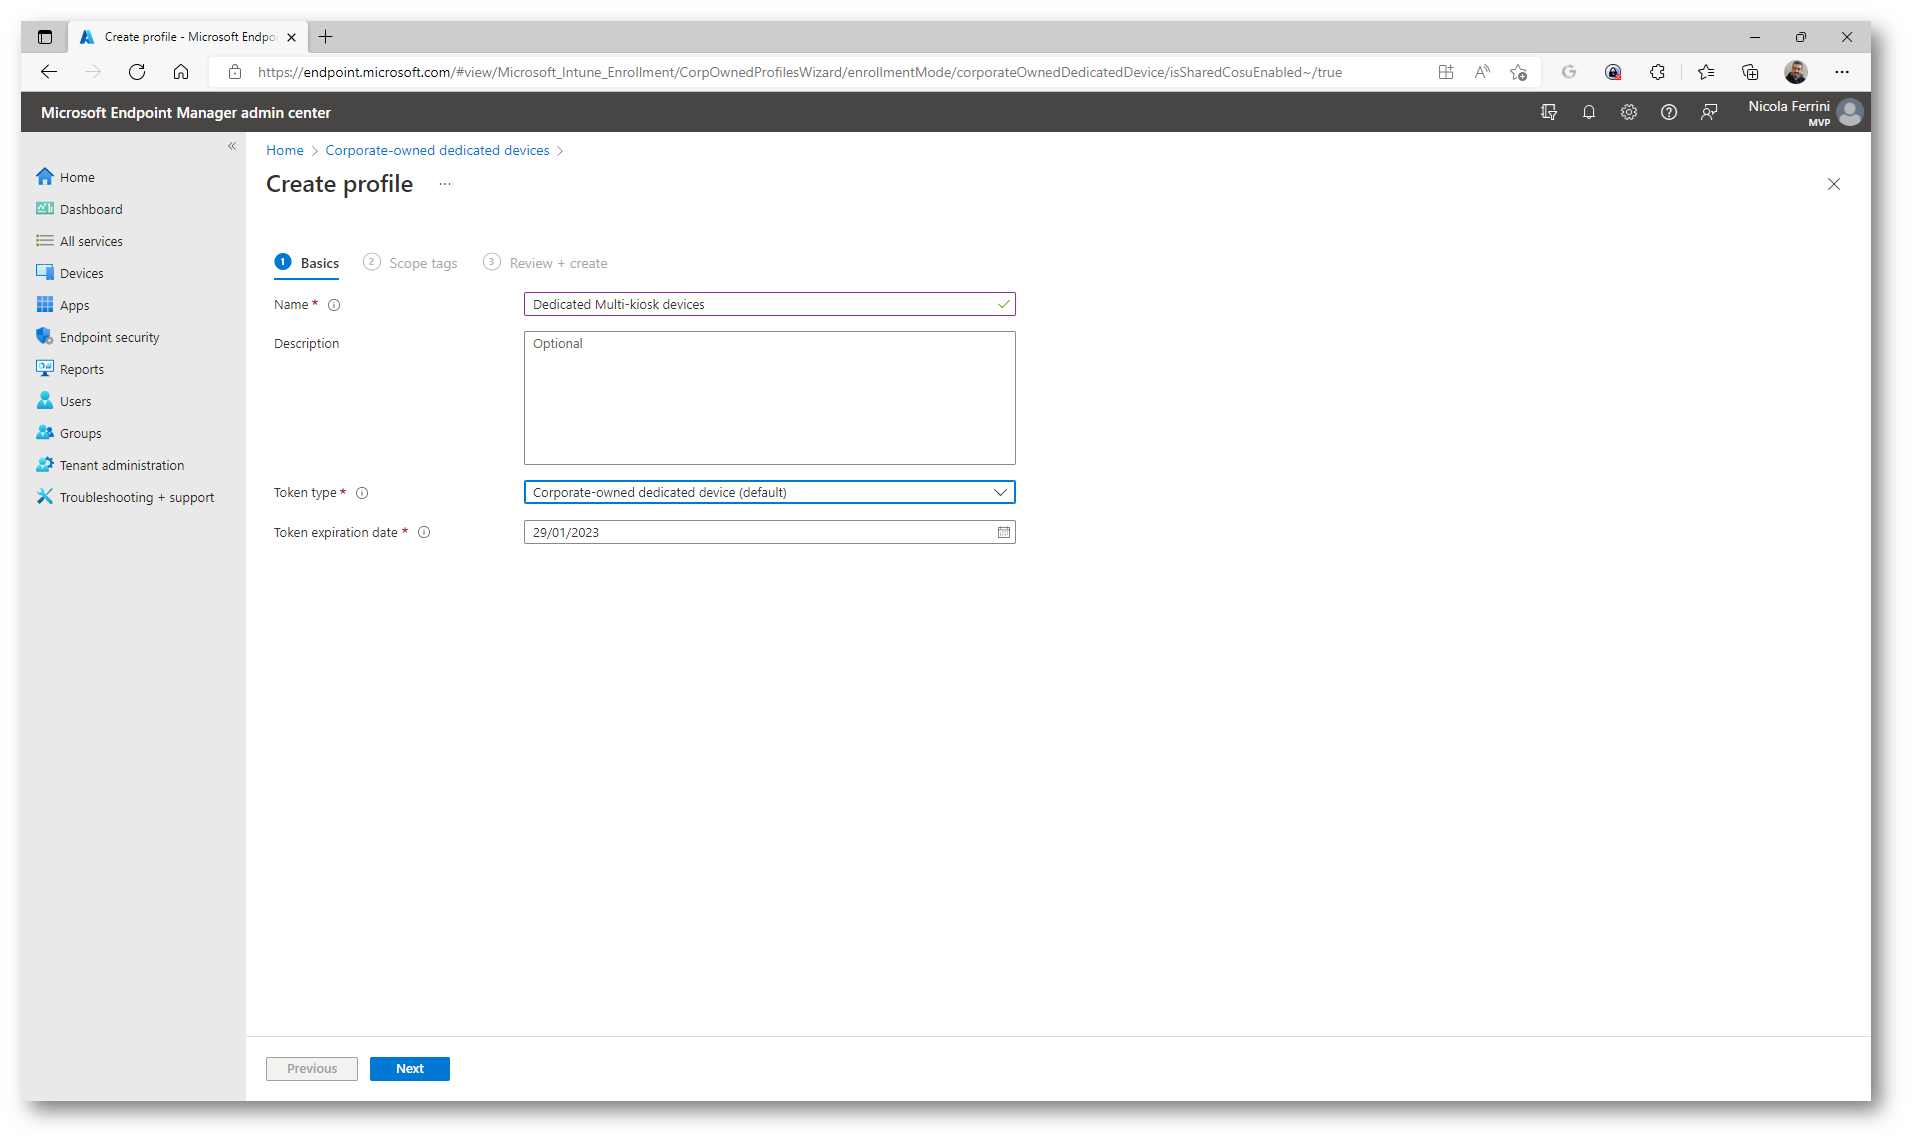Click the help question mark icon
Viewport: 1913px width, 1143px height.
coord(1668,113)
